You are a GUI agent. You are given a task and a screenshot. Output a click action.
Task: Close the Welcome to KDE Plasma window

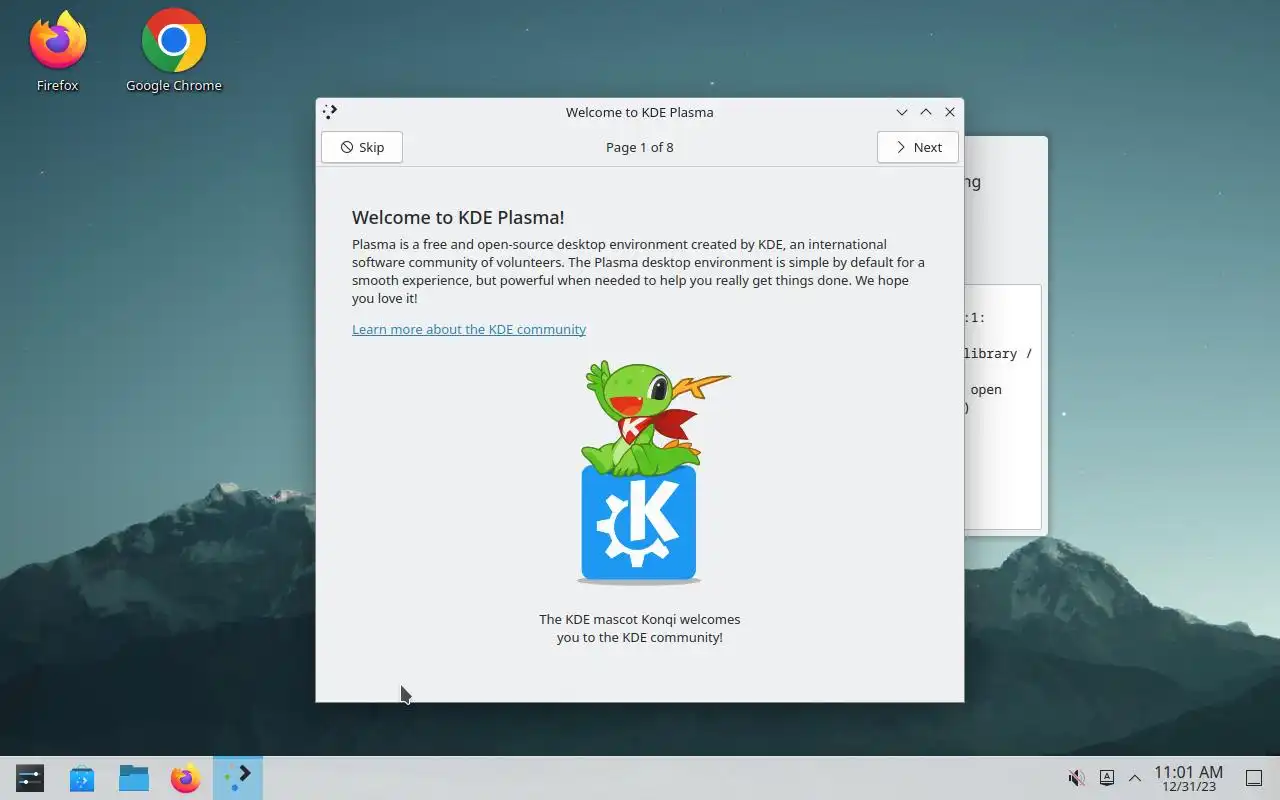[950, 112]
